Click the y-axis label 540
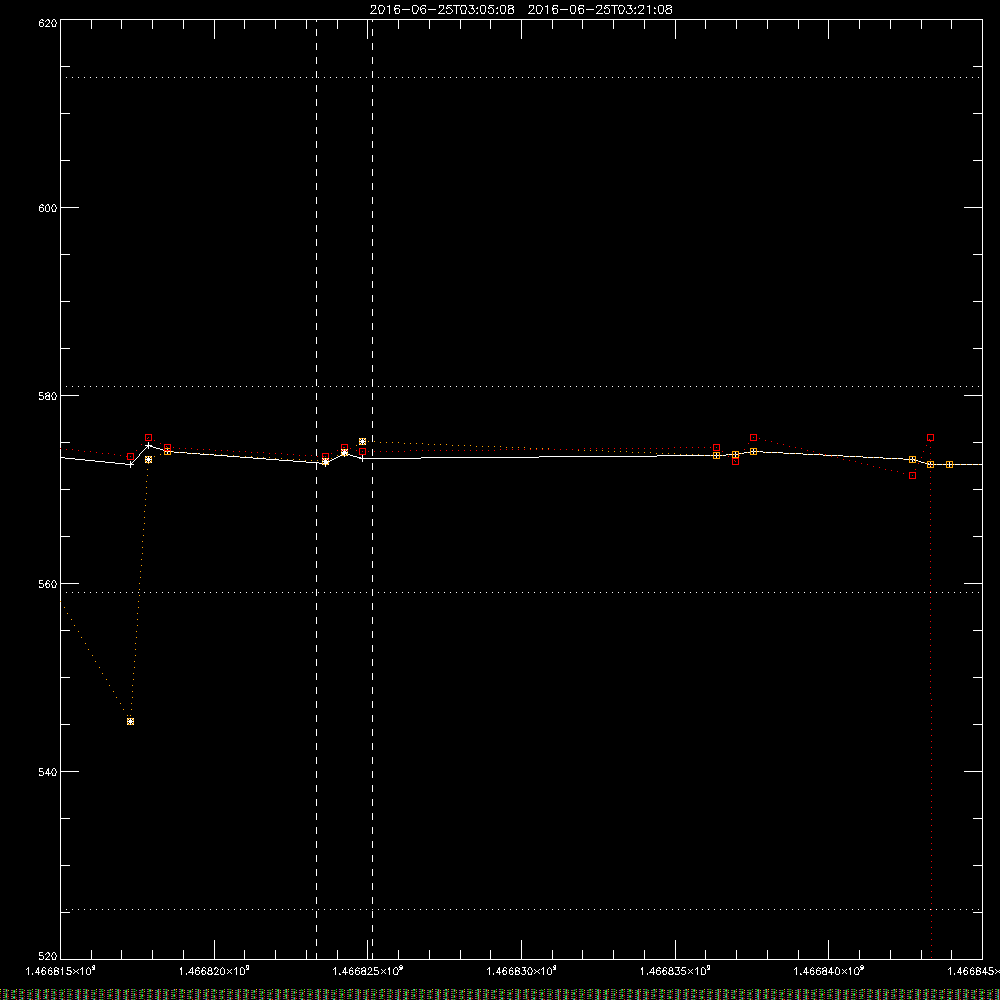Image resolution: width=1000 pixels, height=1000 pixels. click(48, 772)
